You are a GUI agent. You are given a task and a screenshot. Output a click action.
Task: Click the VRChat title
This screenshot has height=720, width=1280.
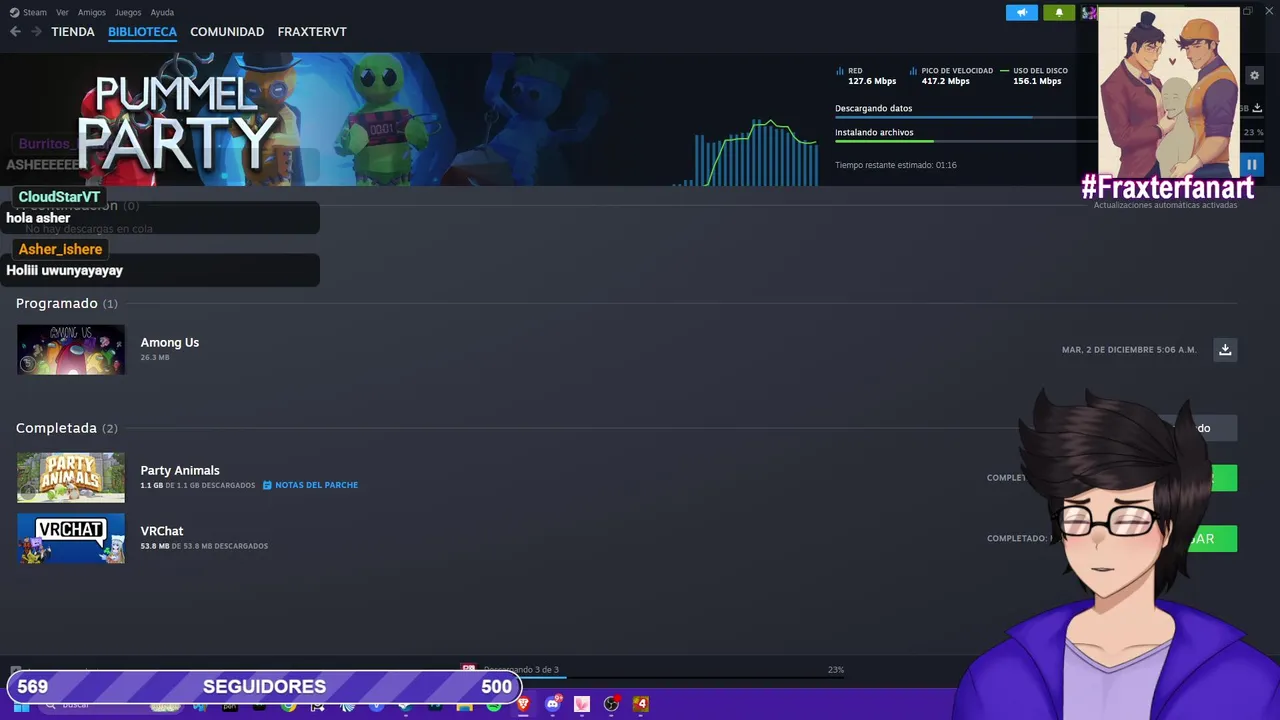coord(162,531)
